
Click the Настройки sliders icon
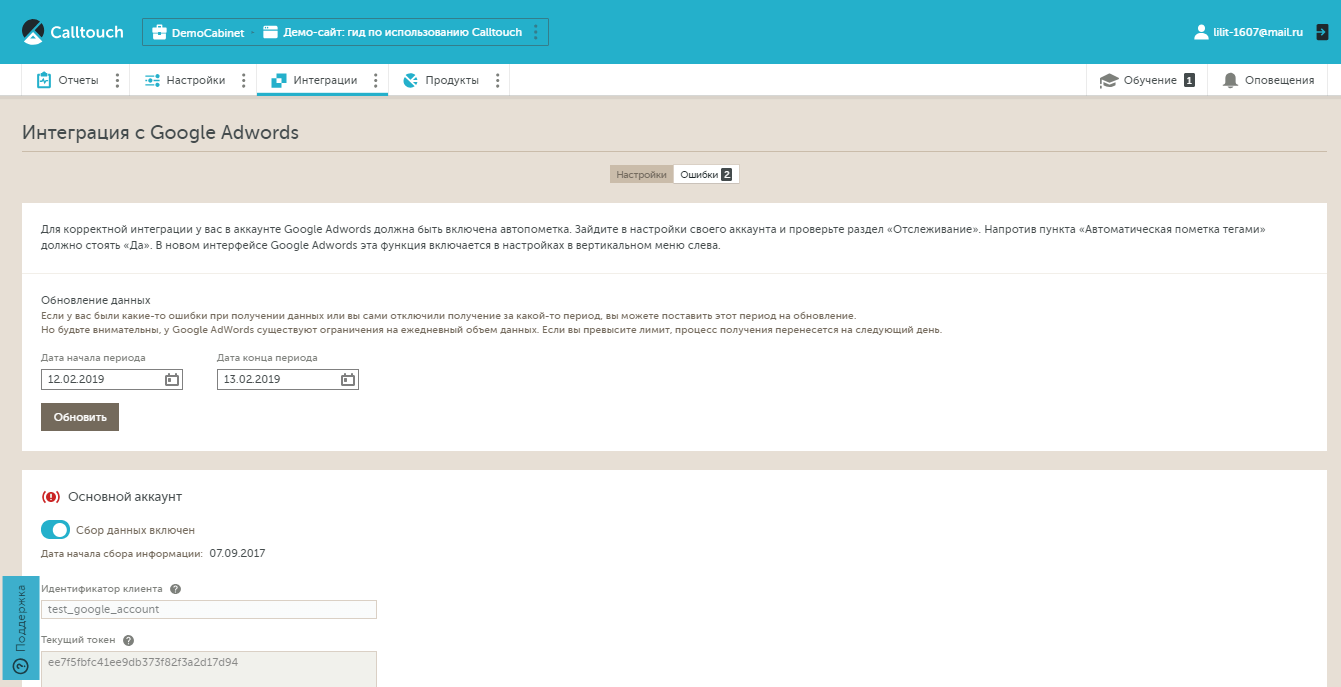[x=153, y=80]
